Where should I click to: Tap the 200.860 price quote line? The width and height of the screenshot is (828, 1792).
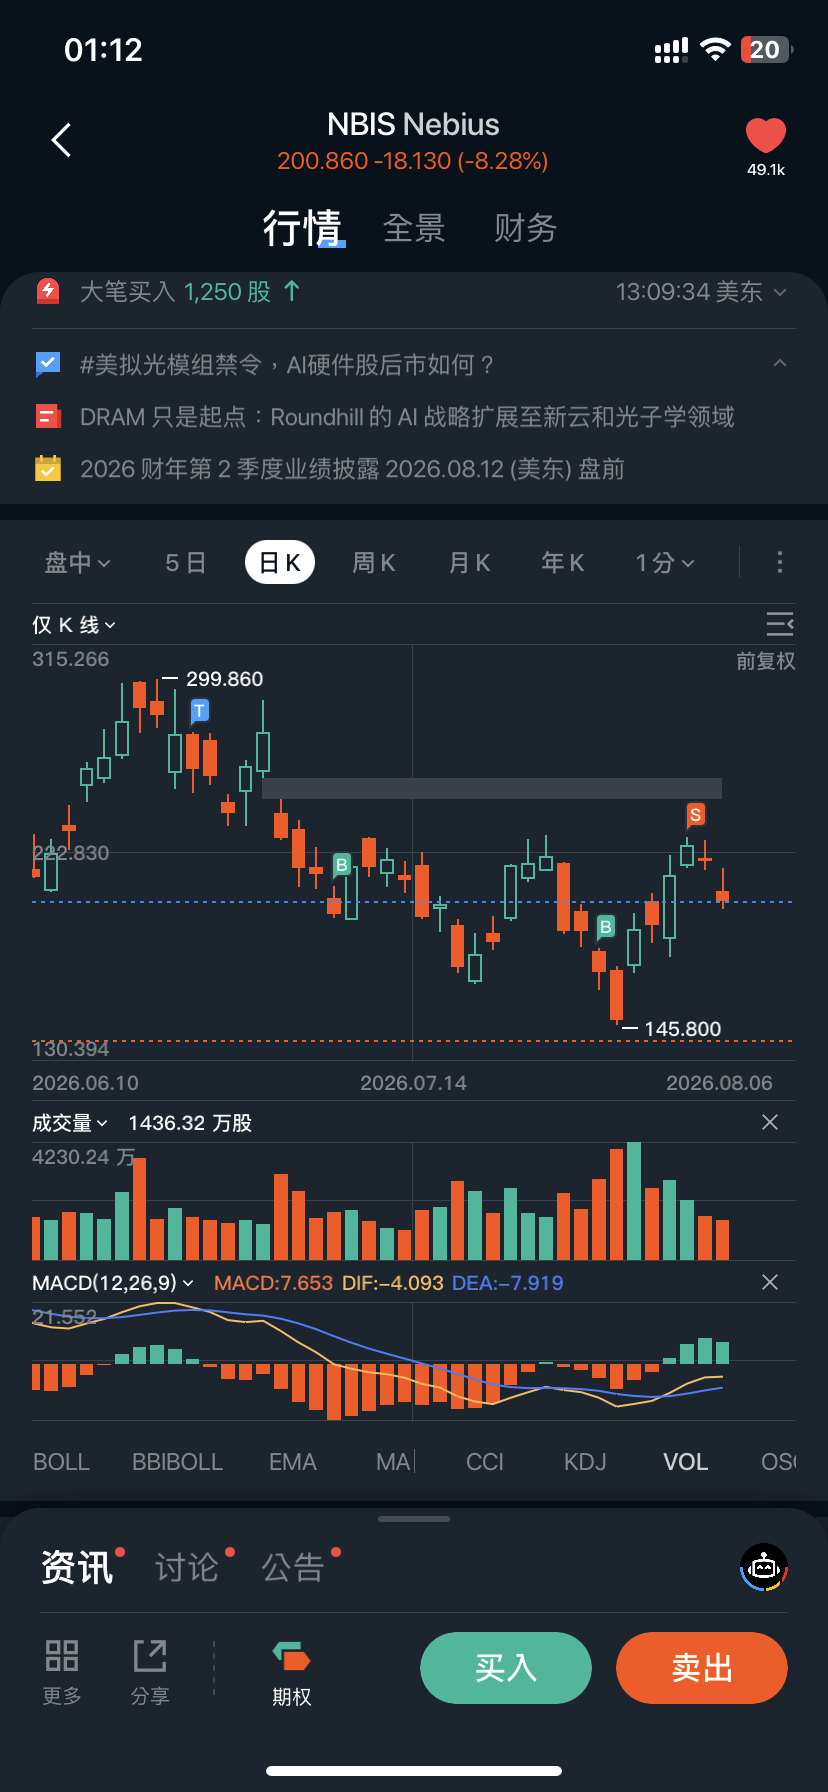point(413,161)
